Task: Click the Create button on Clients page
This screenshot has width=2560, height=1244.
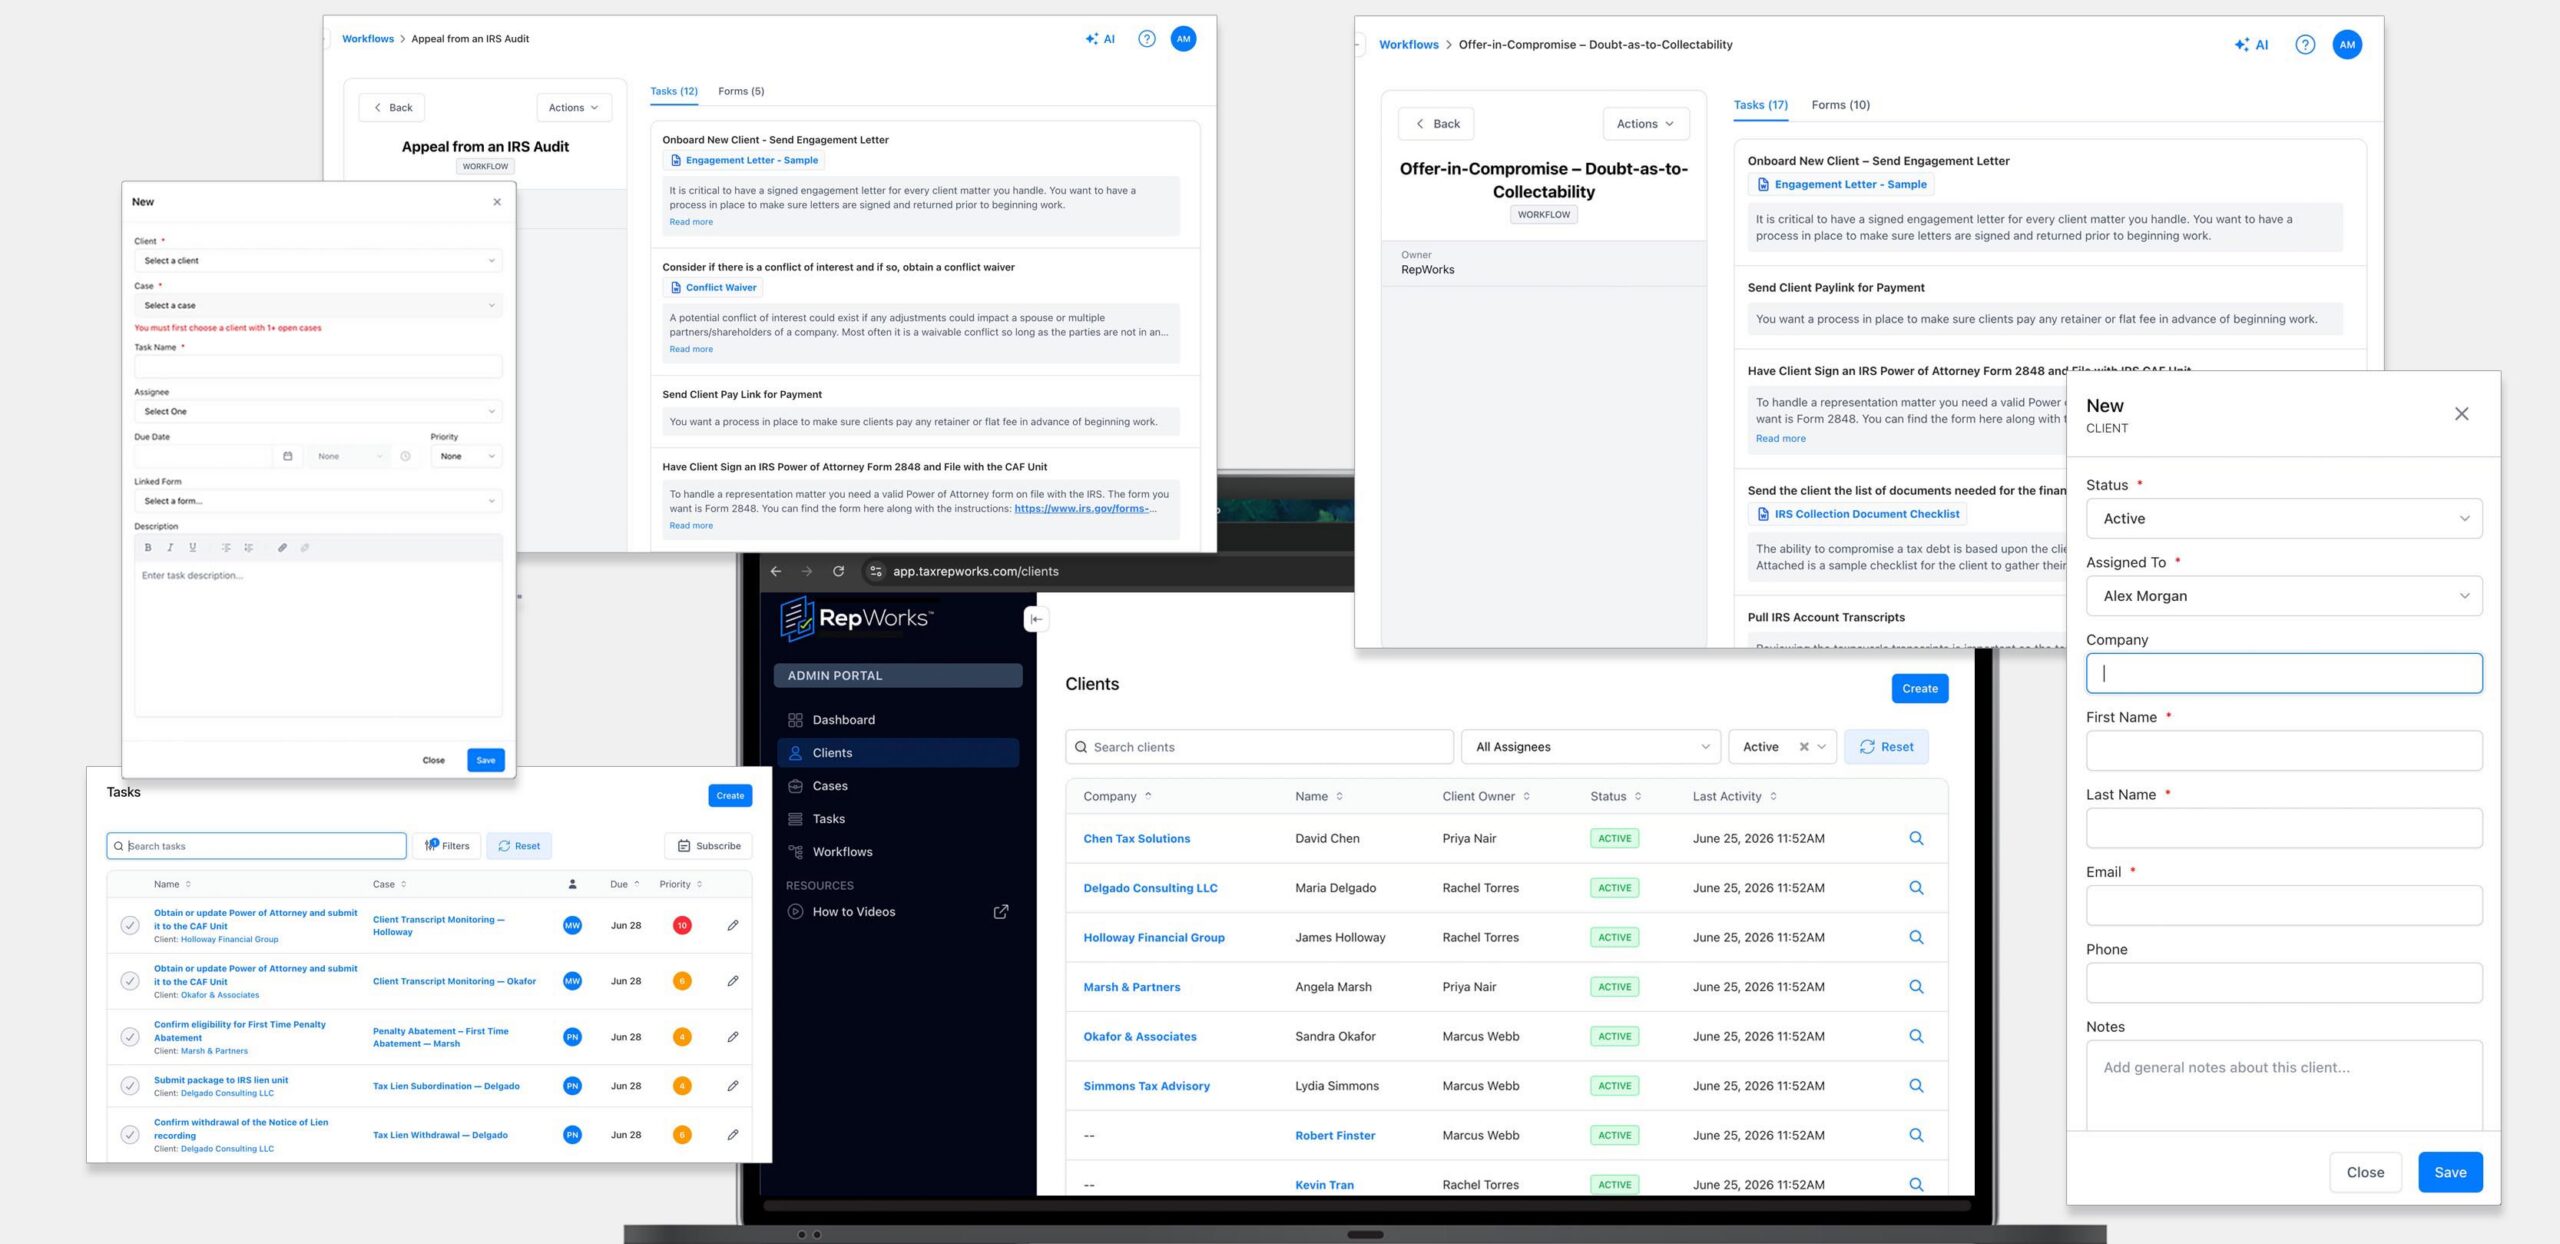Action: click(x=1919, y=688)
